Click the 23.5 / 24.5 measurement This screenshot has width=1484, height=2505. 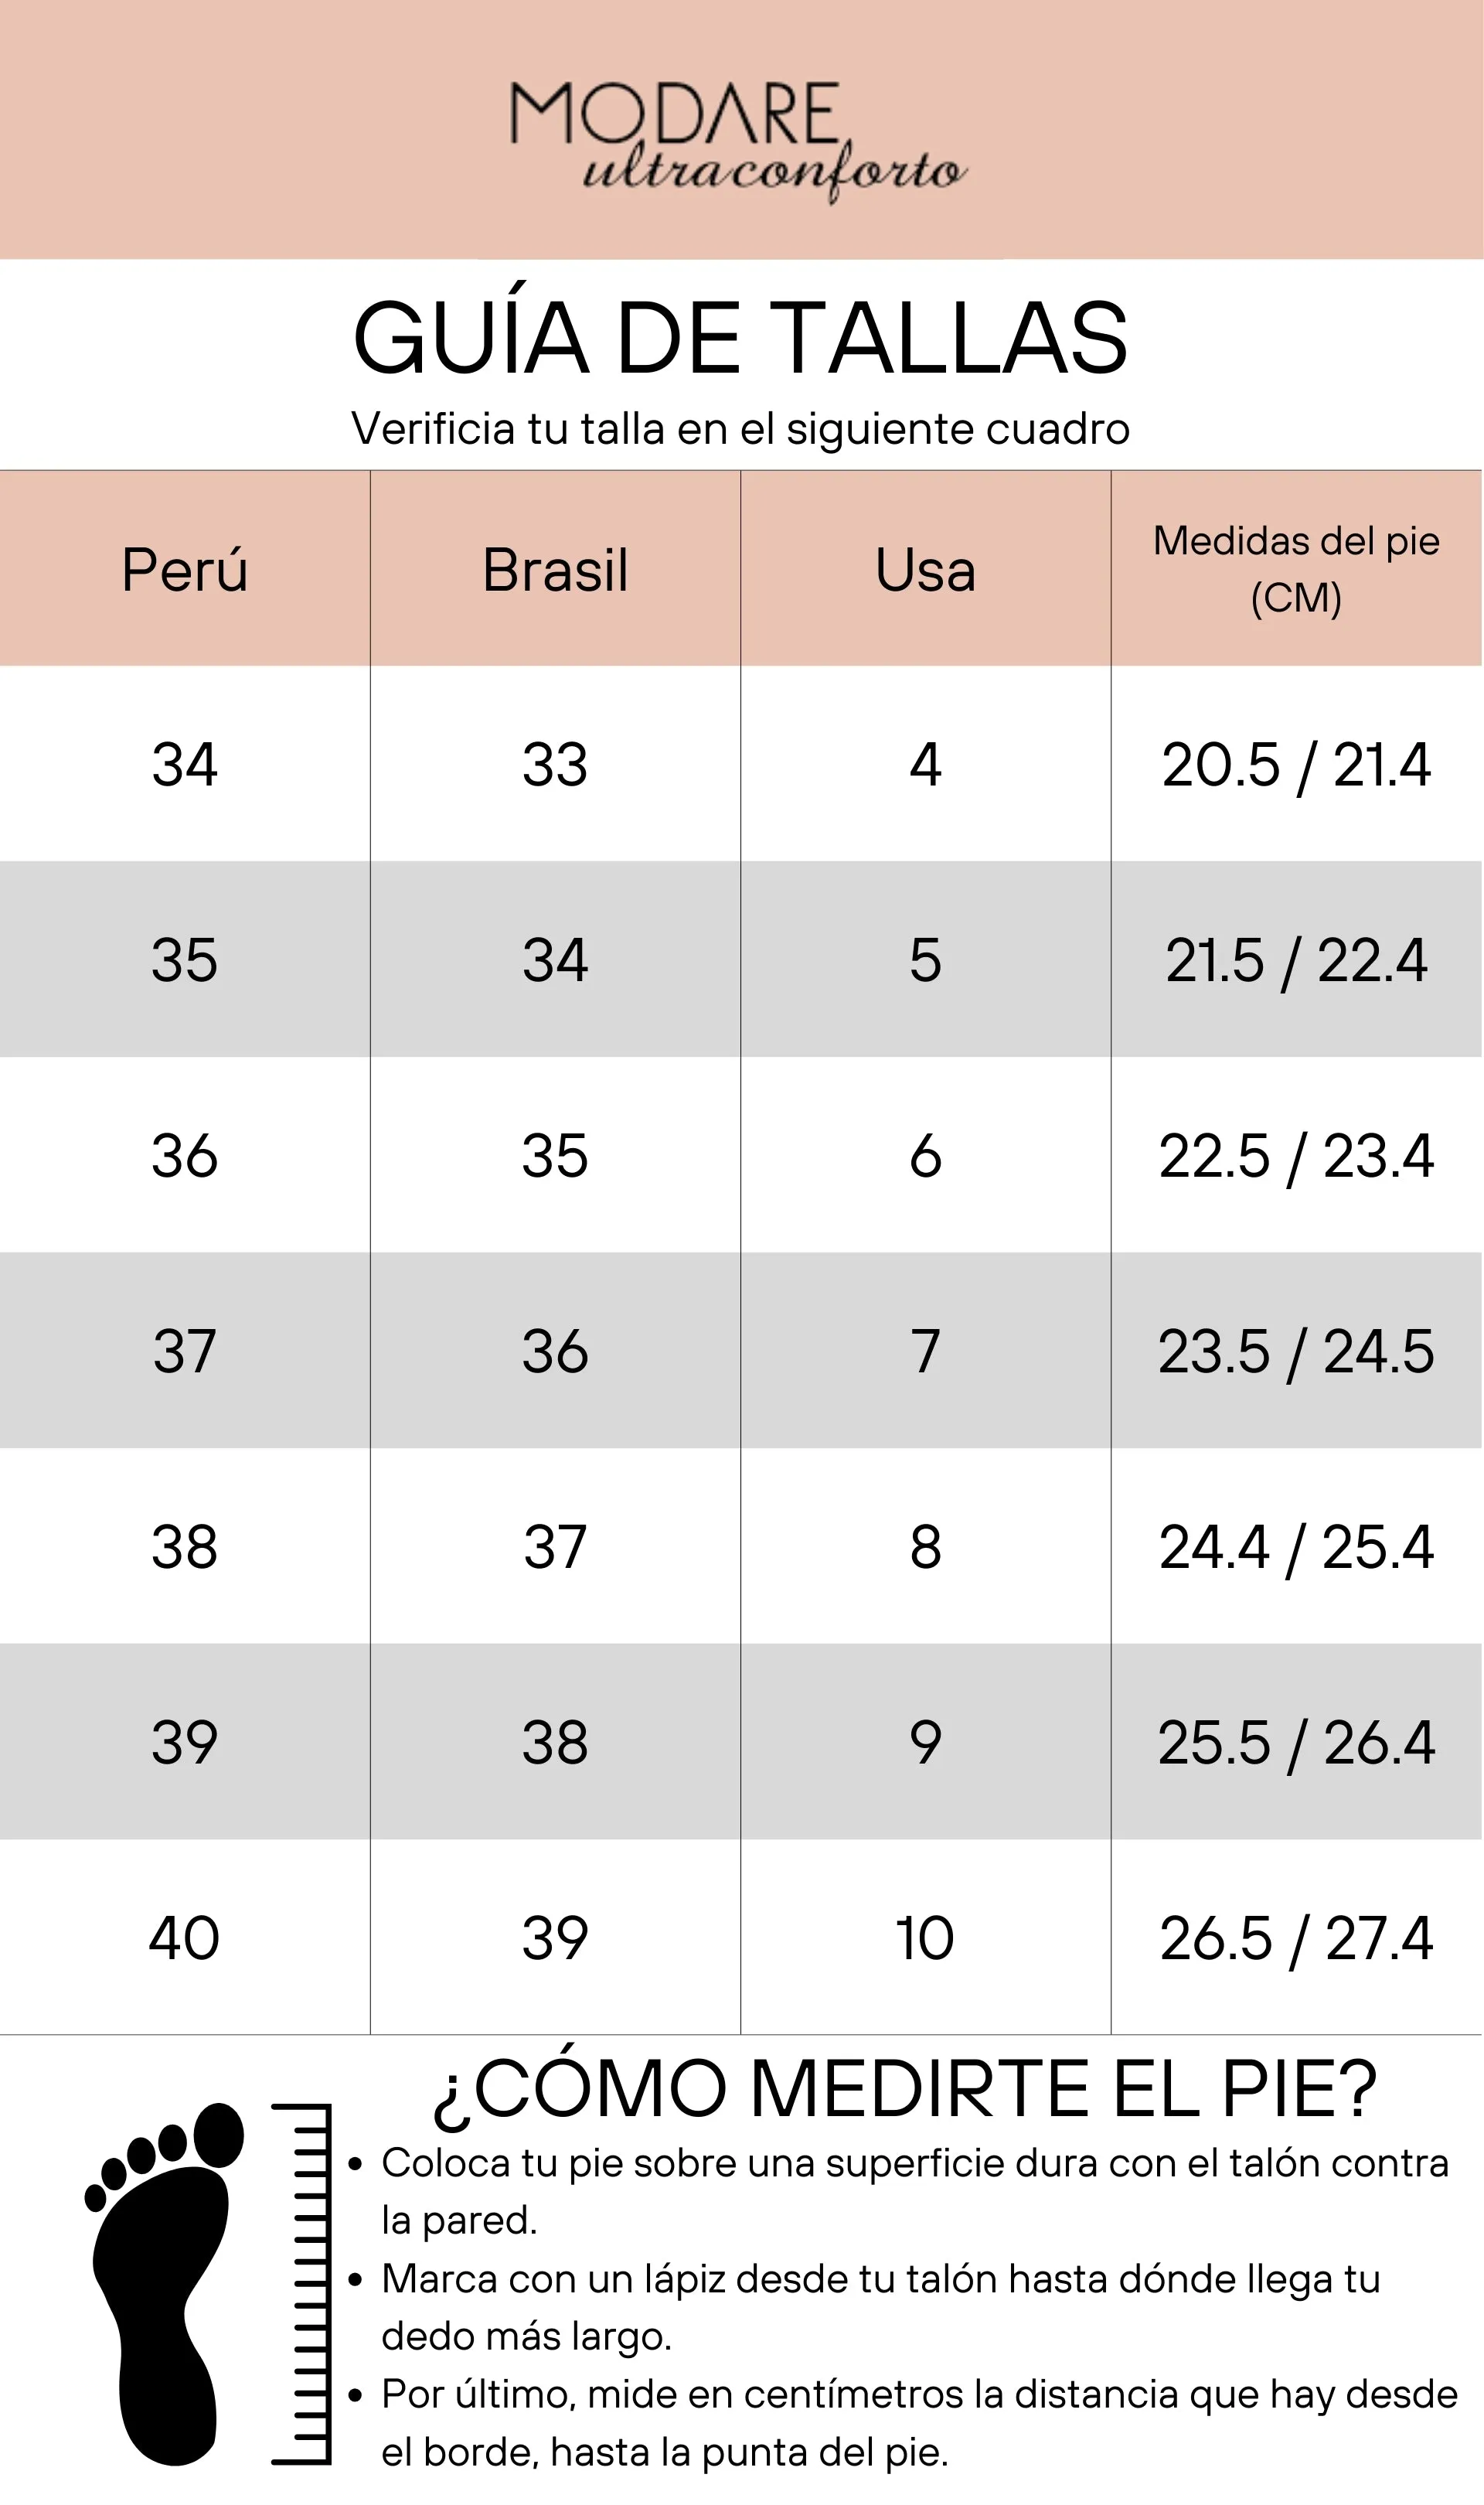coord(1296,1351)
